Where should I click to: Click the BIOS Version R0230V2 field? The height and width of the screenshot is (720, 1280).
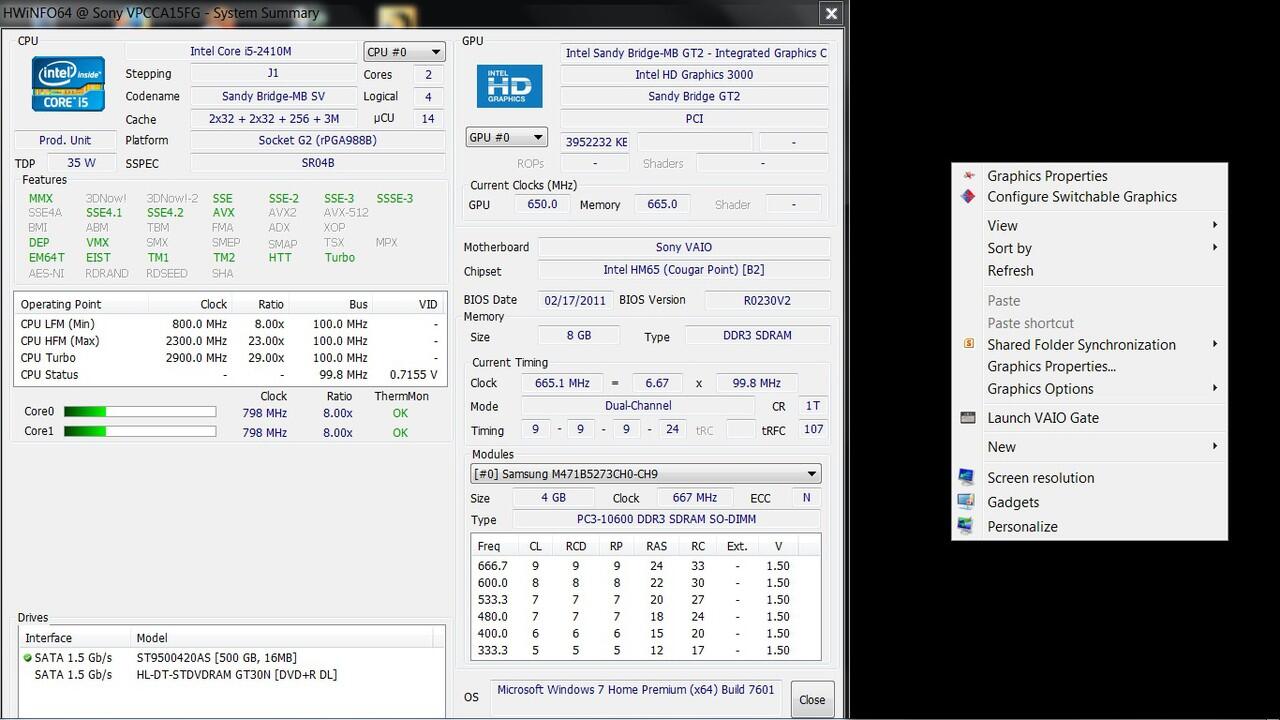tap(767, 300)
